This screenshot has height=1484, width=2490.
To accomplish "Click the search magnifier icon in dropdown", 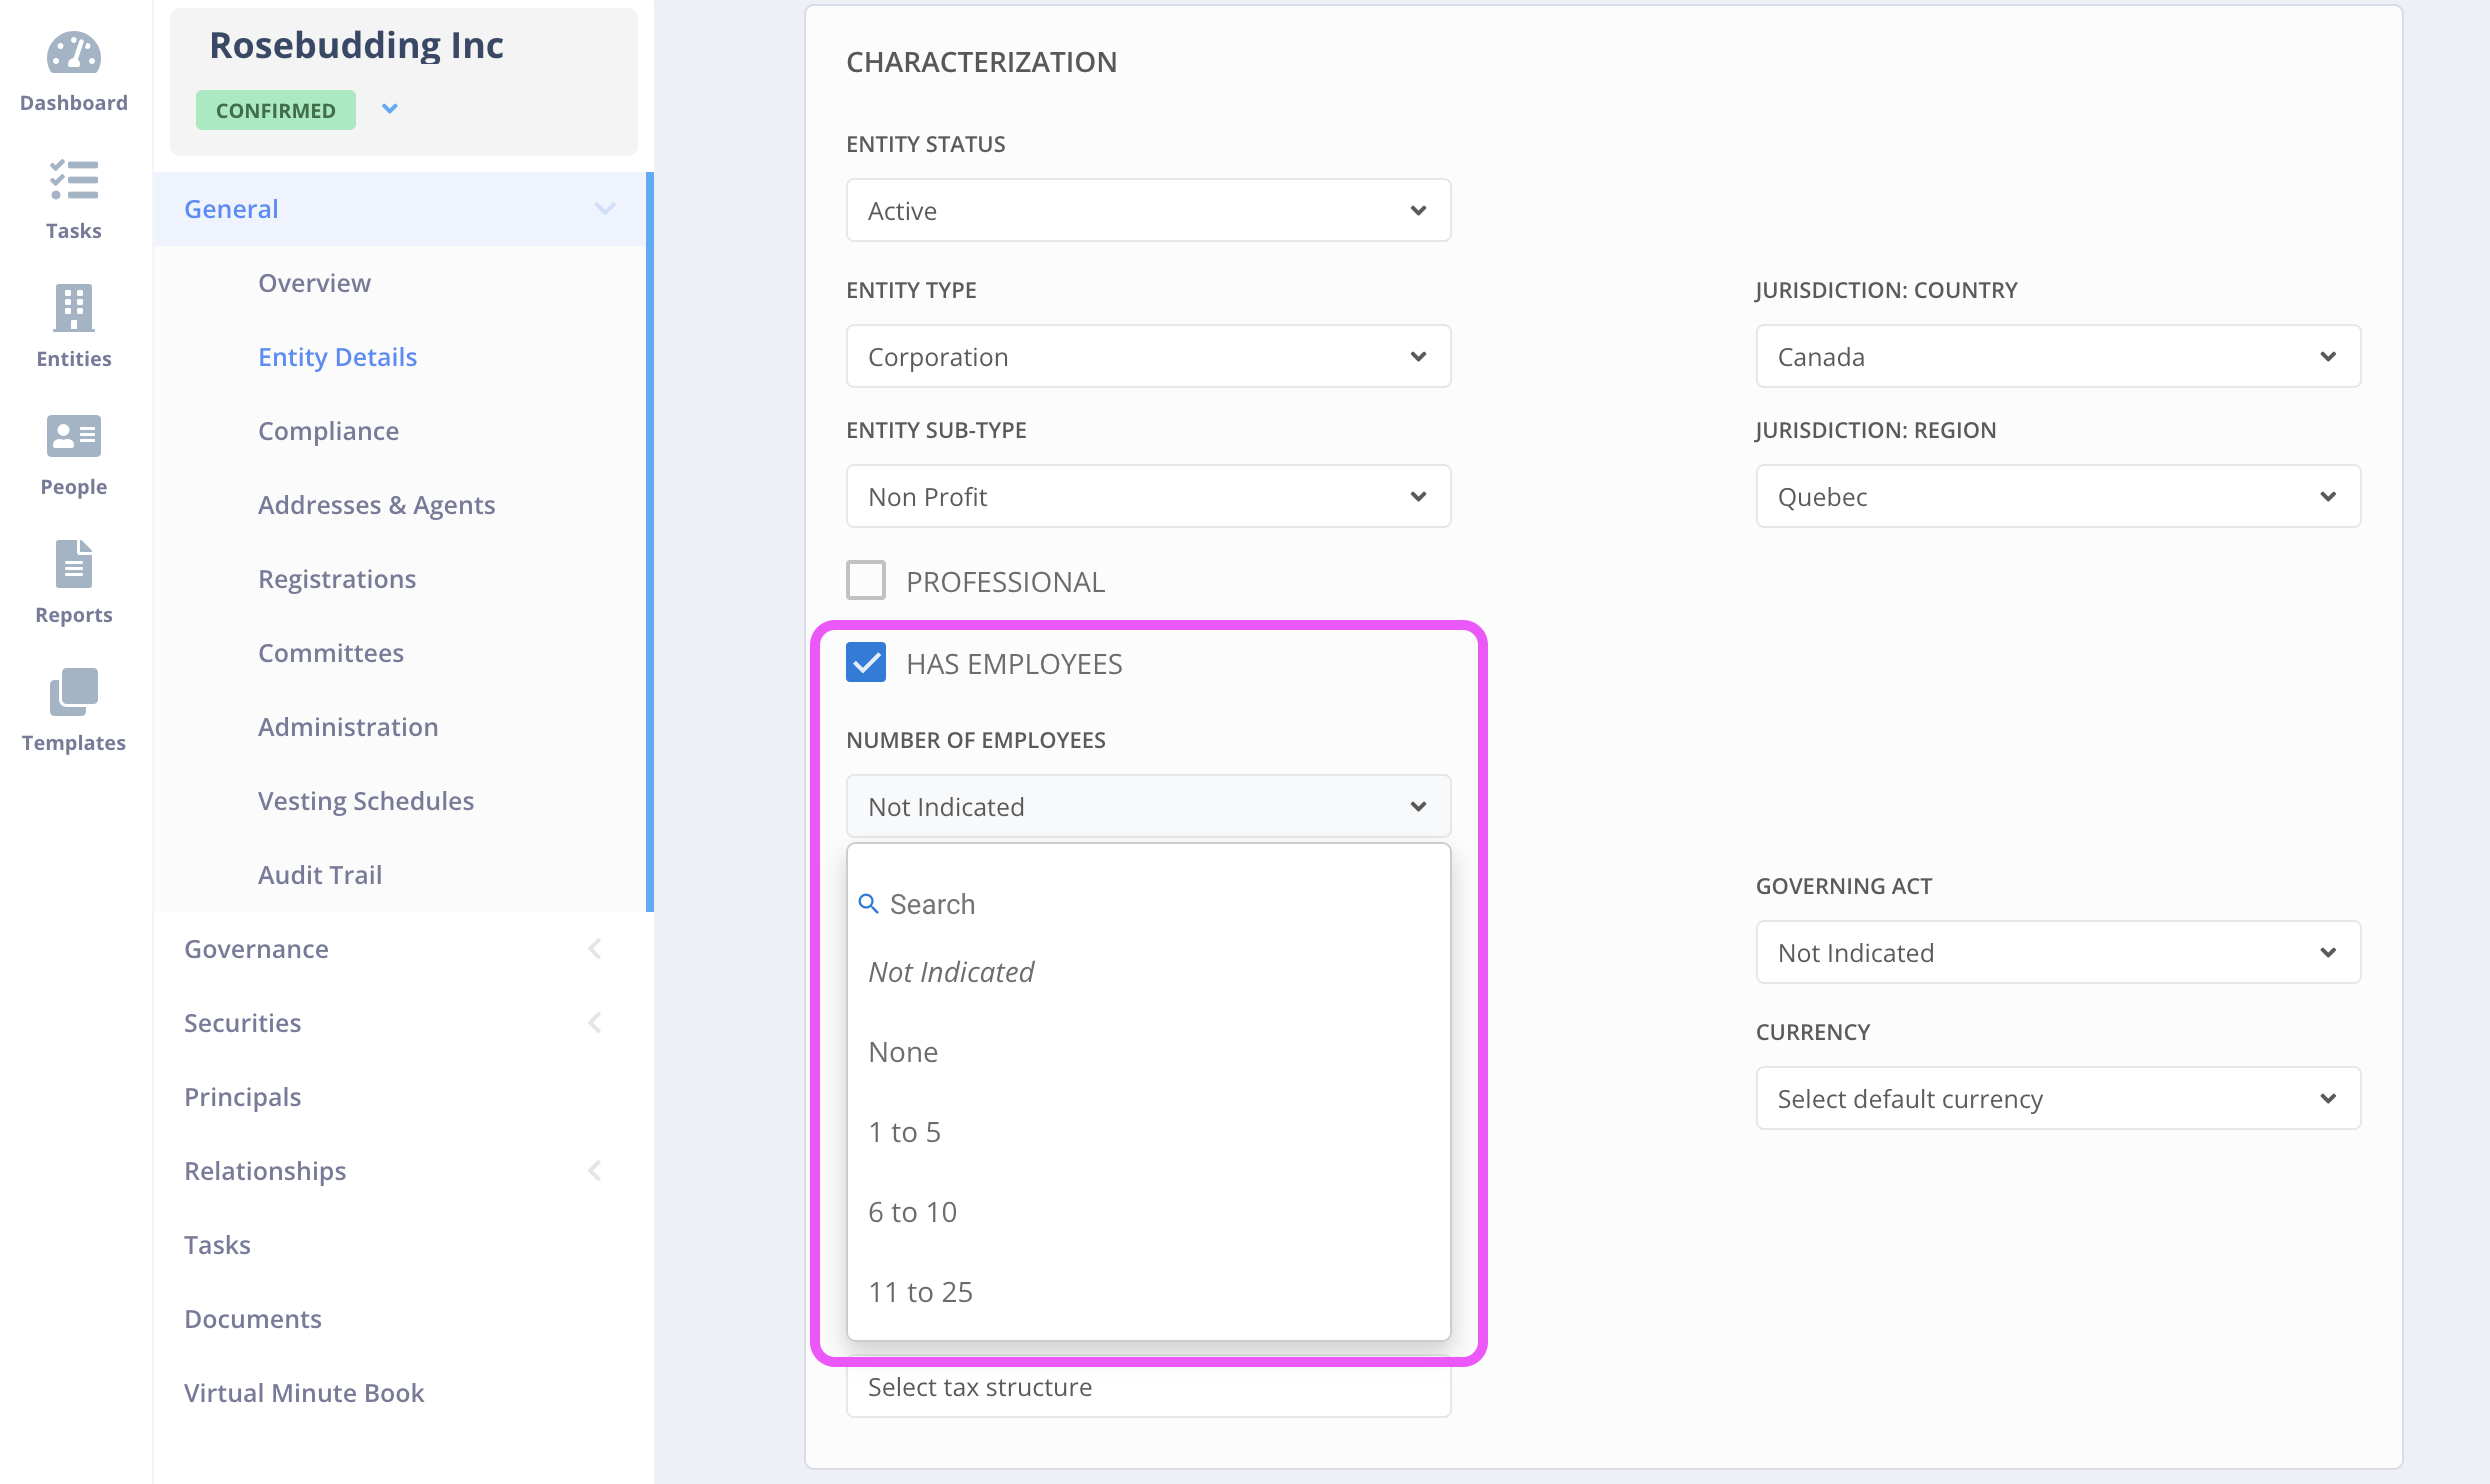I will pos(868,904).
